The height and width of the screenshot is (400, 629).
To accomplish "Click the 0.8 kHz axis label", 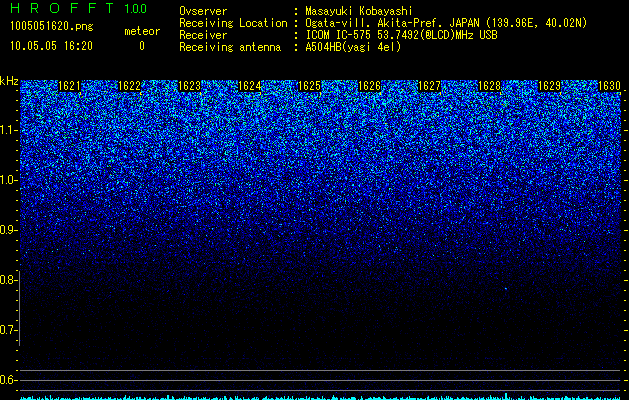I will point(8,280).
